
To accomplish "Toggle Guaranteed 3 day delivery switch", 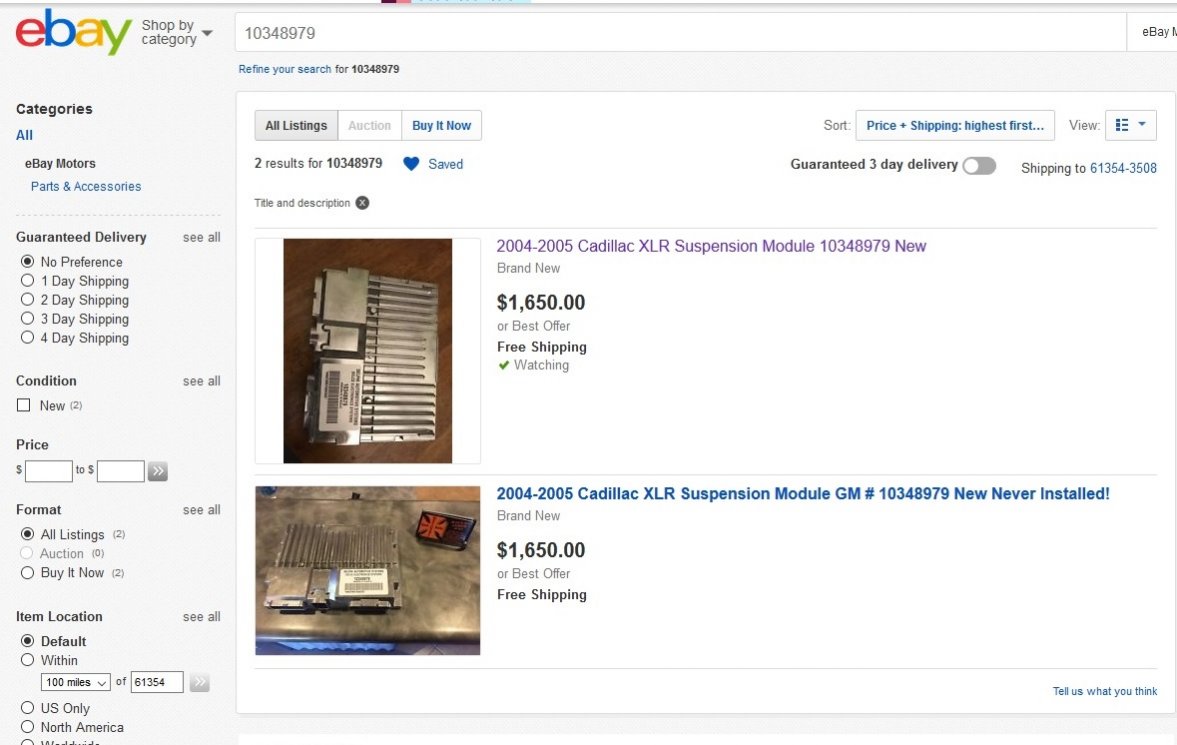I will click(x=979, y=165).
